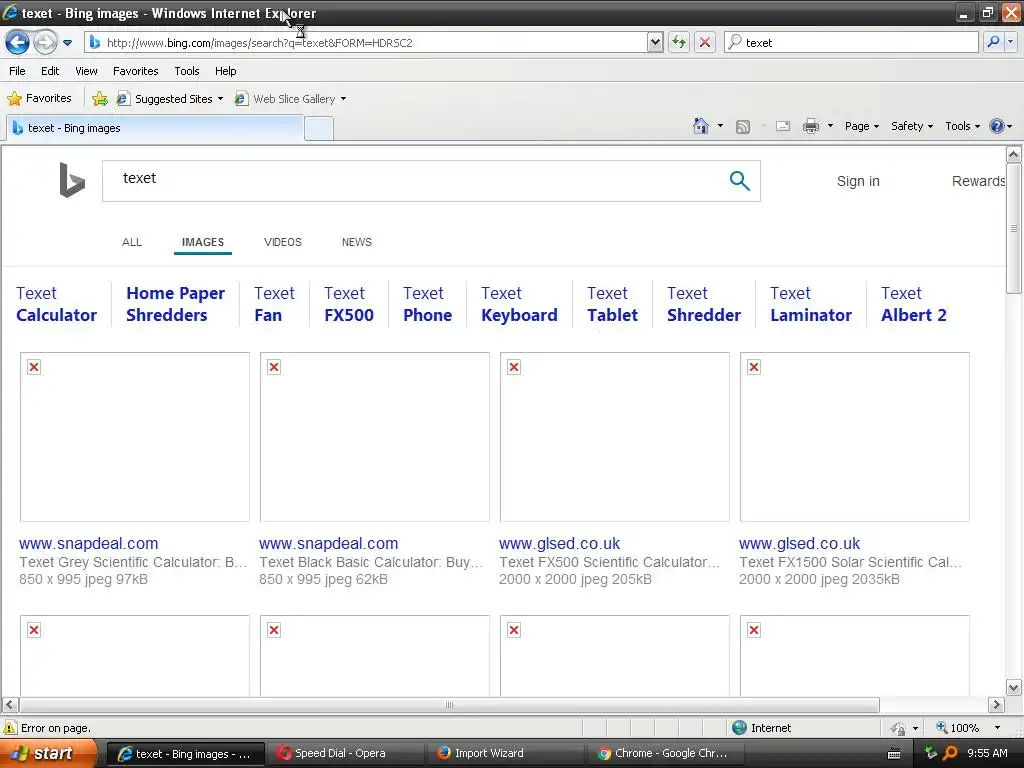The image size is (1024, 768).
Task: Click the Home page icon
Action: click(x=701, y=126)
